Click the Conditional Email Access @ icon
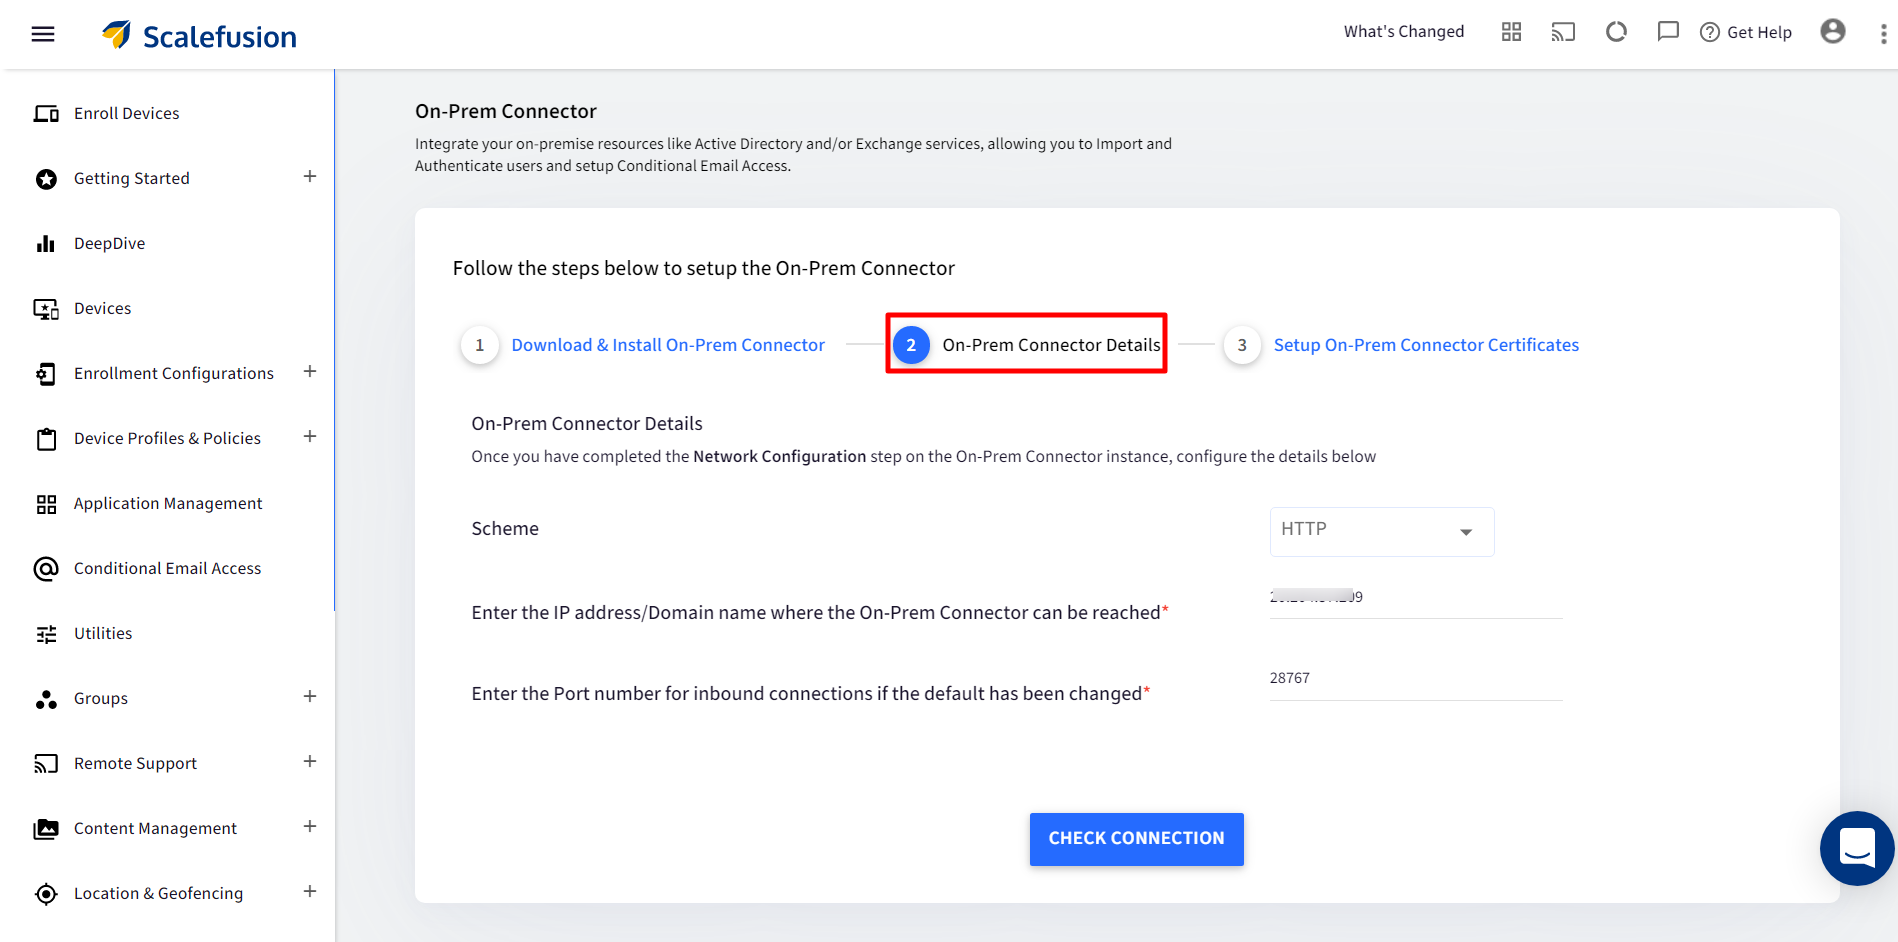 (46, 569)
